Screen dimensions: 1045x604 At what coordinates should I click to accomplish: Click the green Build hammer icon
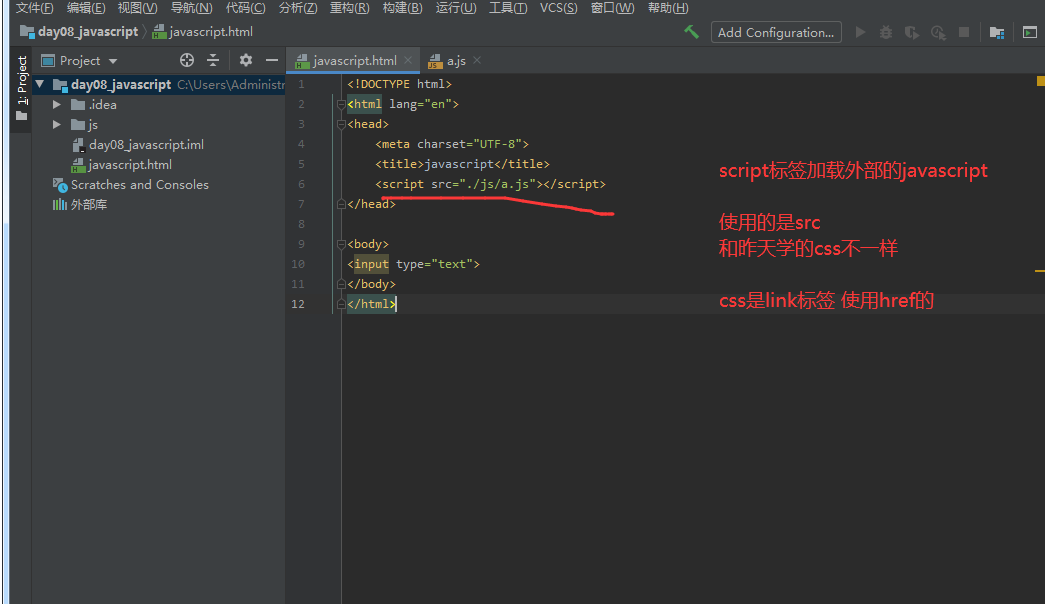[691, 32]
